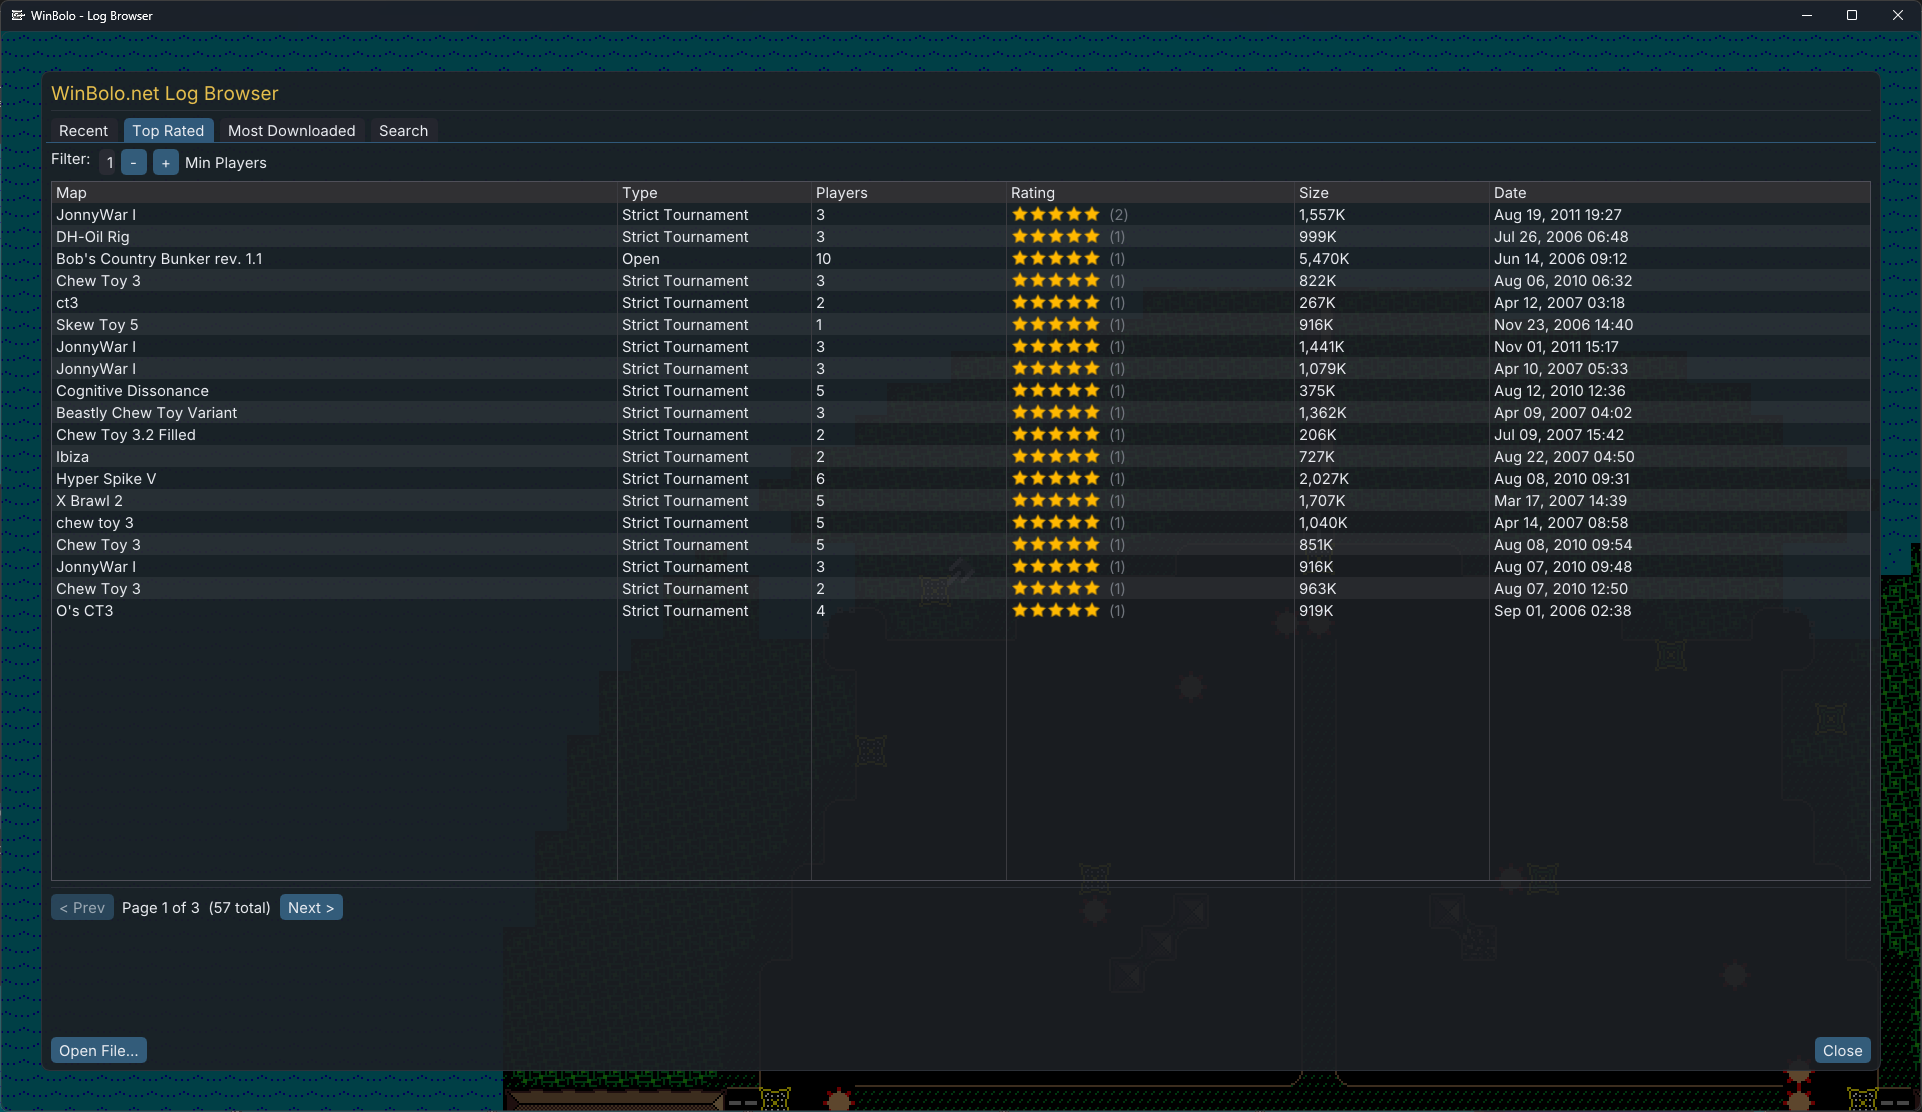1922x1112 pixels.
Task: Click the date Apr 14, 2007 08:58
Action: tap(1561, 523)
